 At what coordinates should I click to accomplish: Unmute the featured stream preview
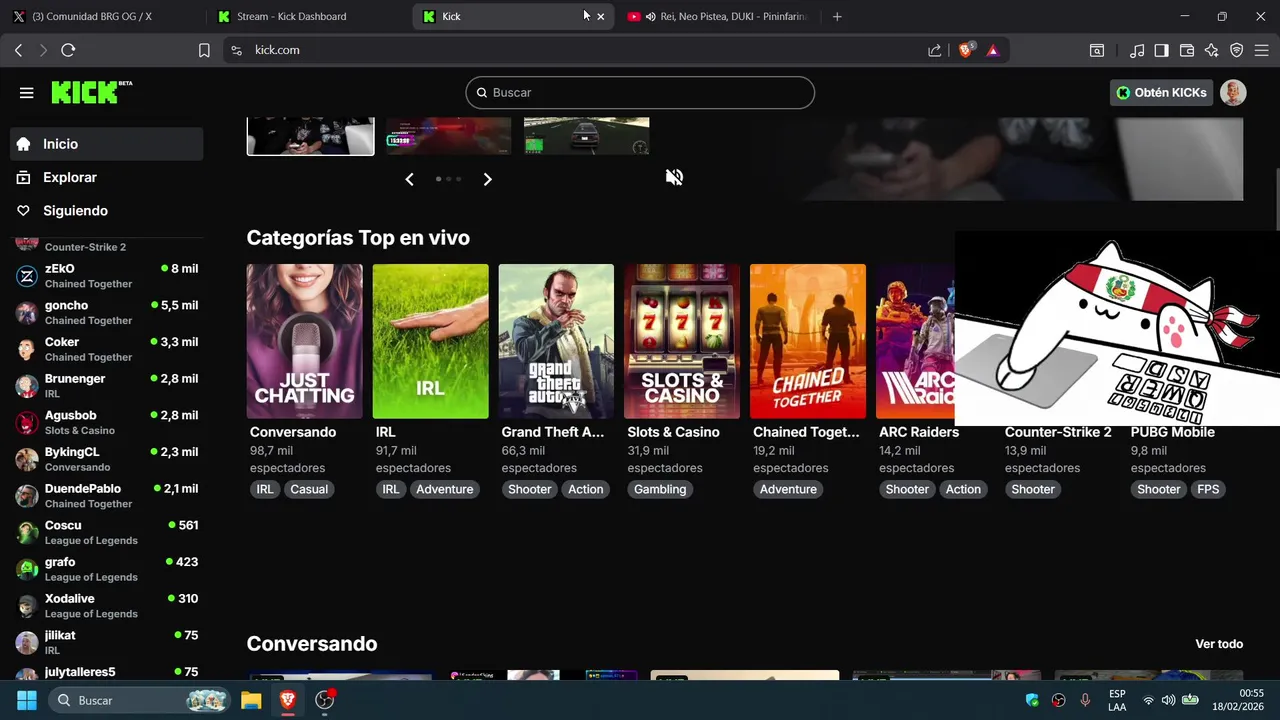point(674,177)
